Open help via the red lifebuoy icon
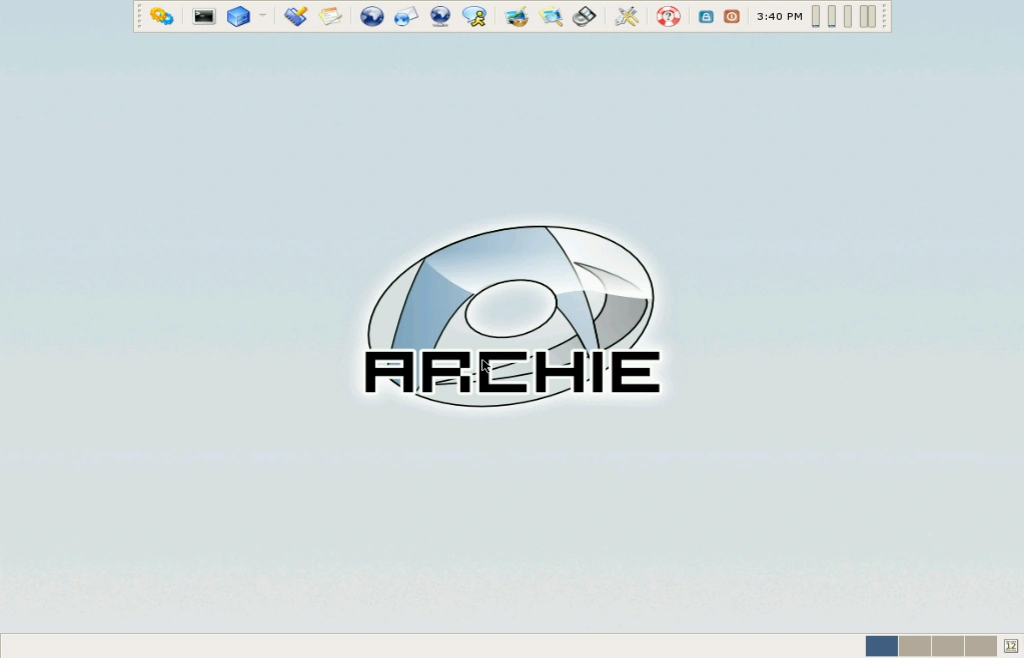The width and height of the screenshot is (1024, 658). 668,16
